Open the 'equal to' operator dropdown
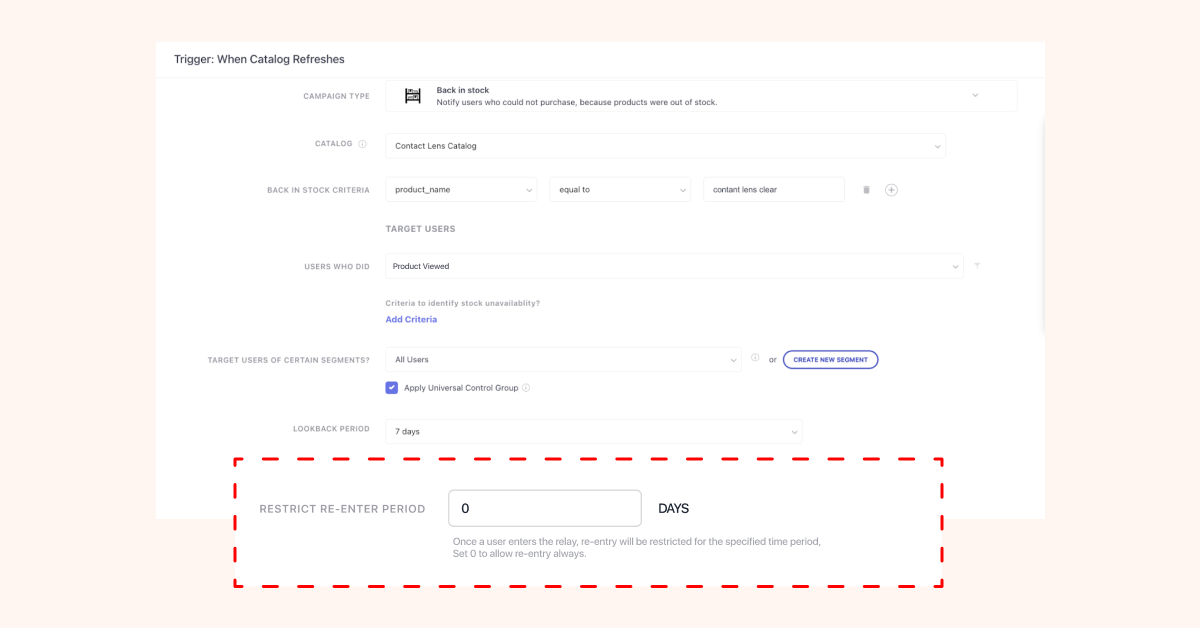Image resolution: width=1200 pixels, height=628 pixels. (620, 190)
